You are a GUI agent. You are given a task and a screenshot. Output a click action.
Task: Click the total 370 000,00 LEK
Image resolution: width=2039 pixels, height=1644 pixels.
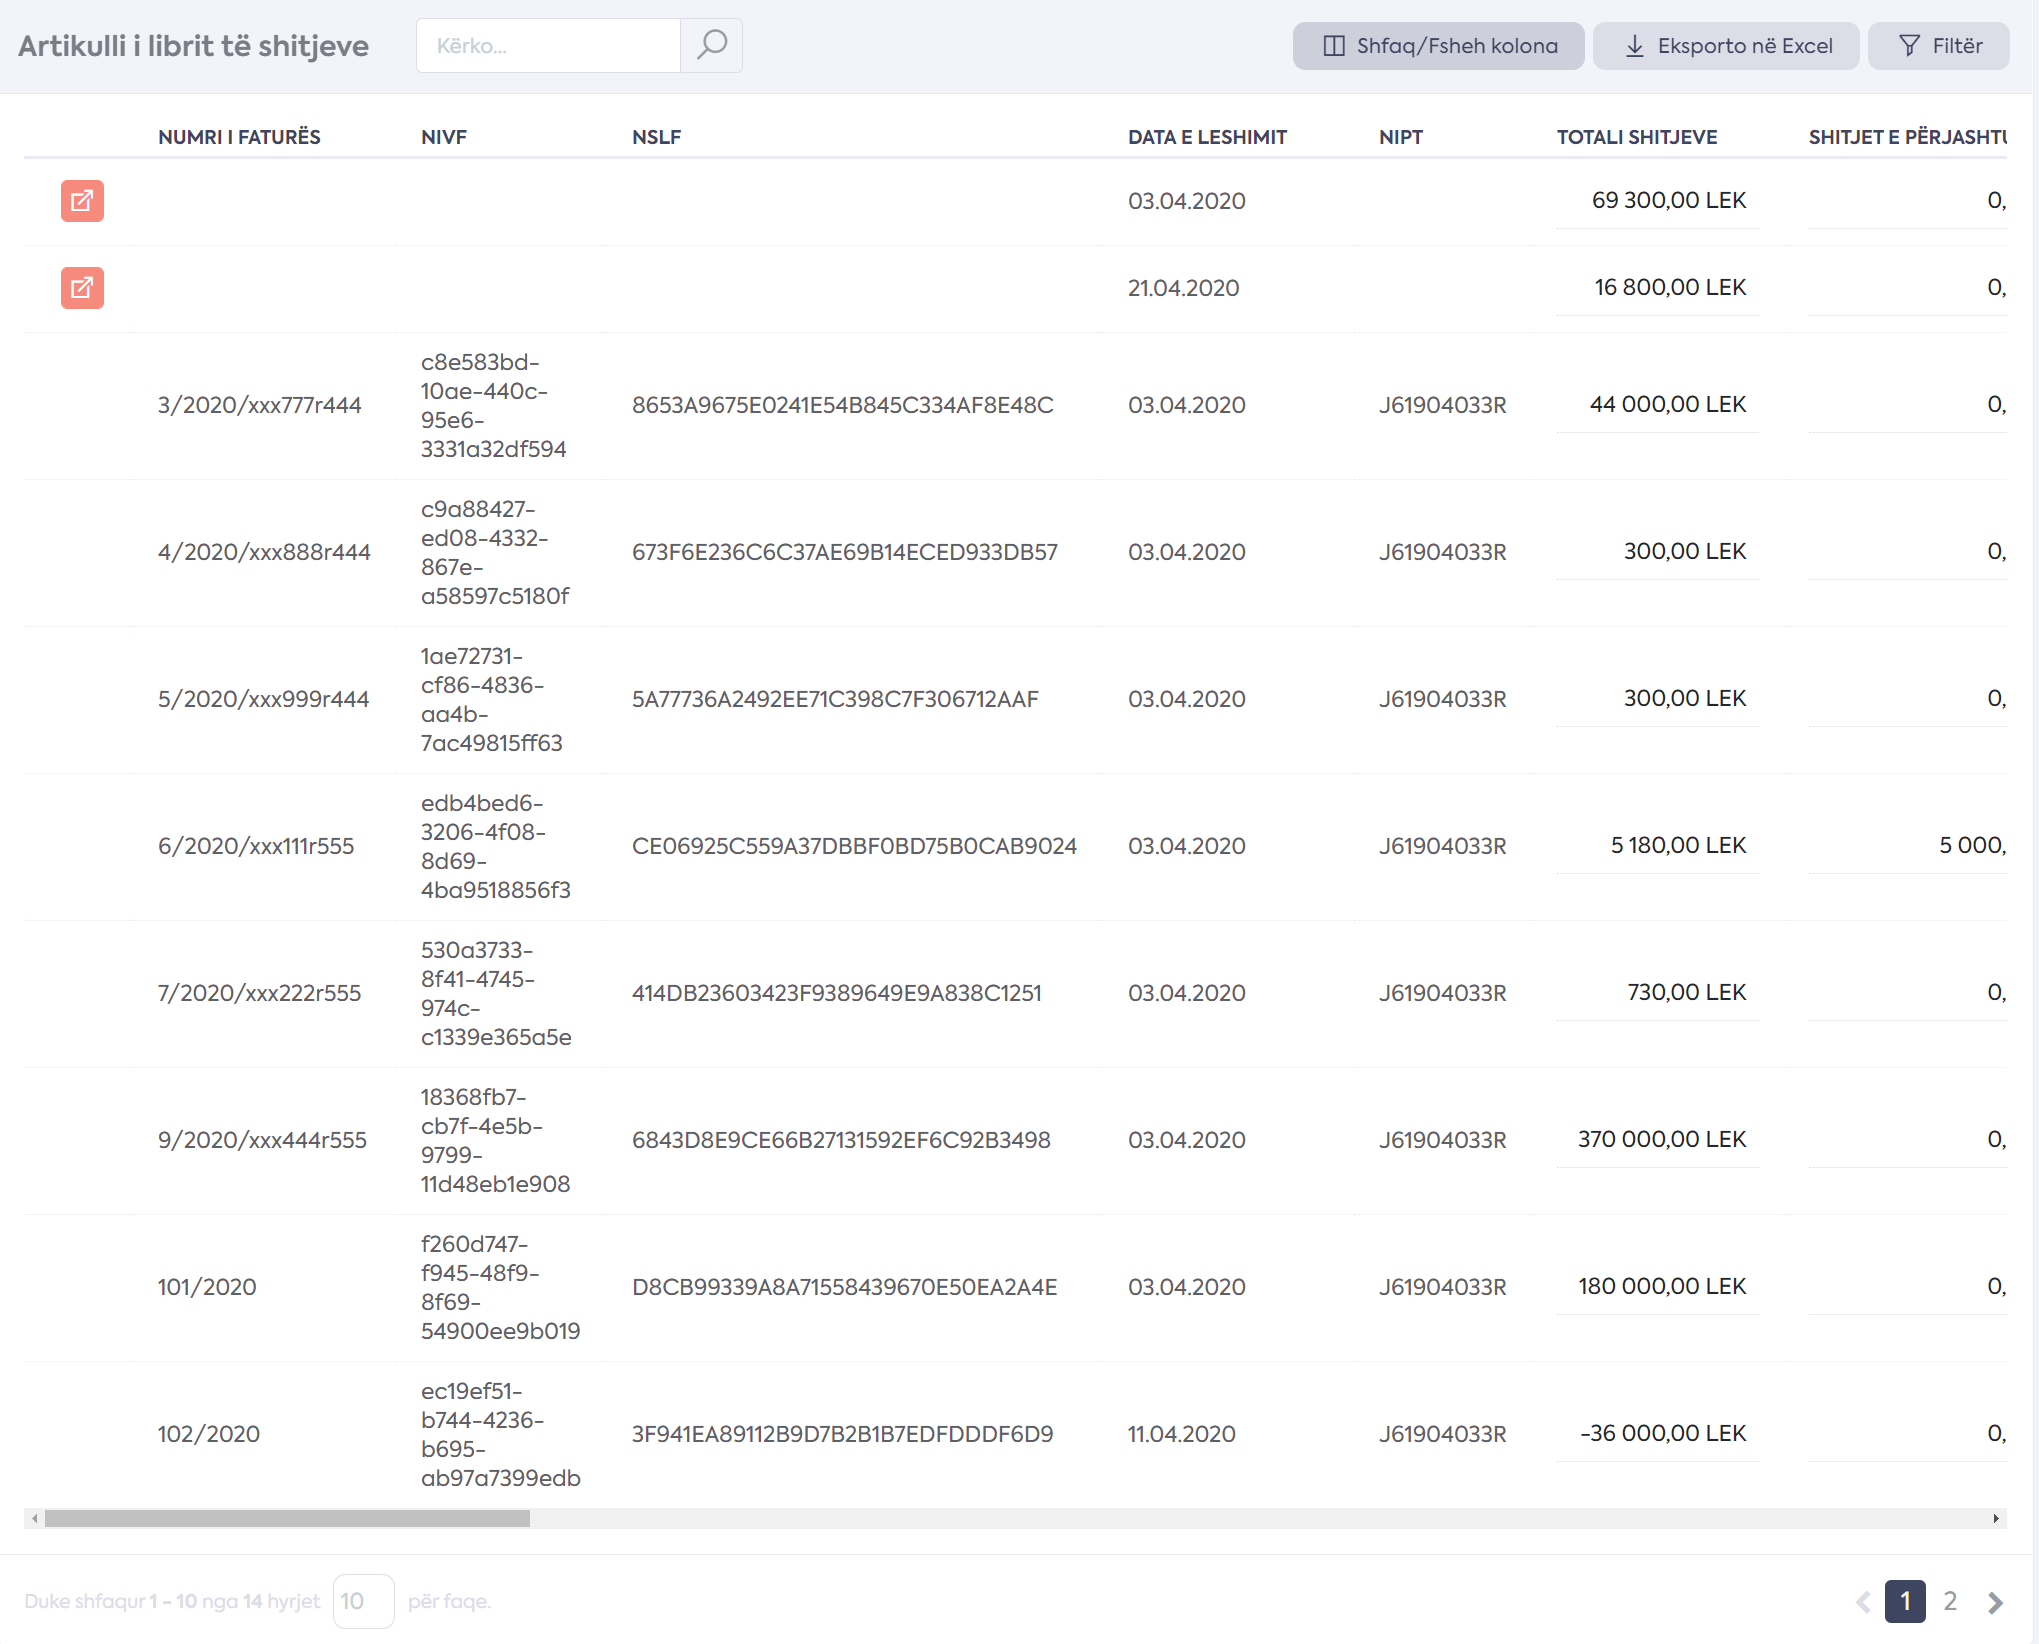click(x=1661, y=1139)
